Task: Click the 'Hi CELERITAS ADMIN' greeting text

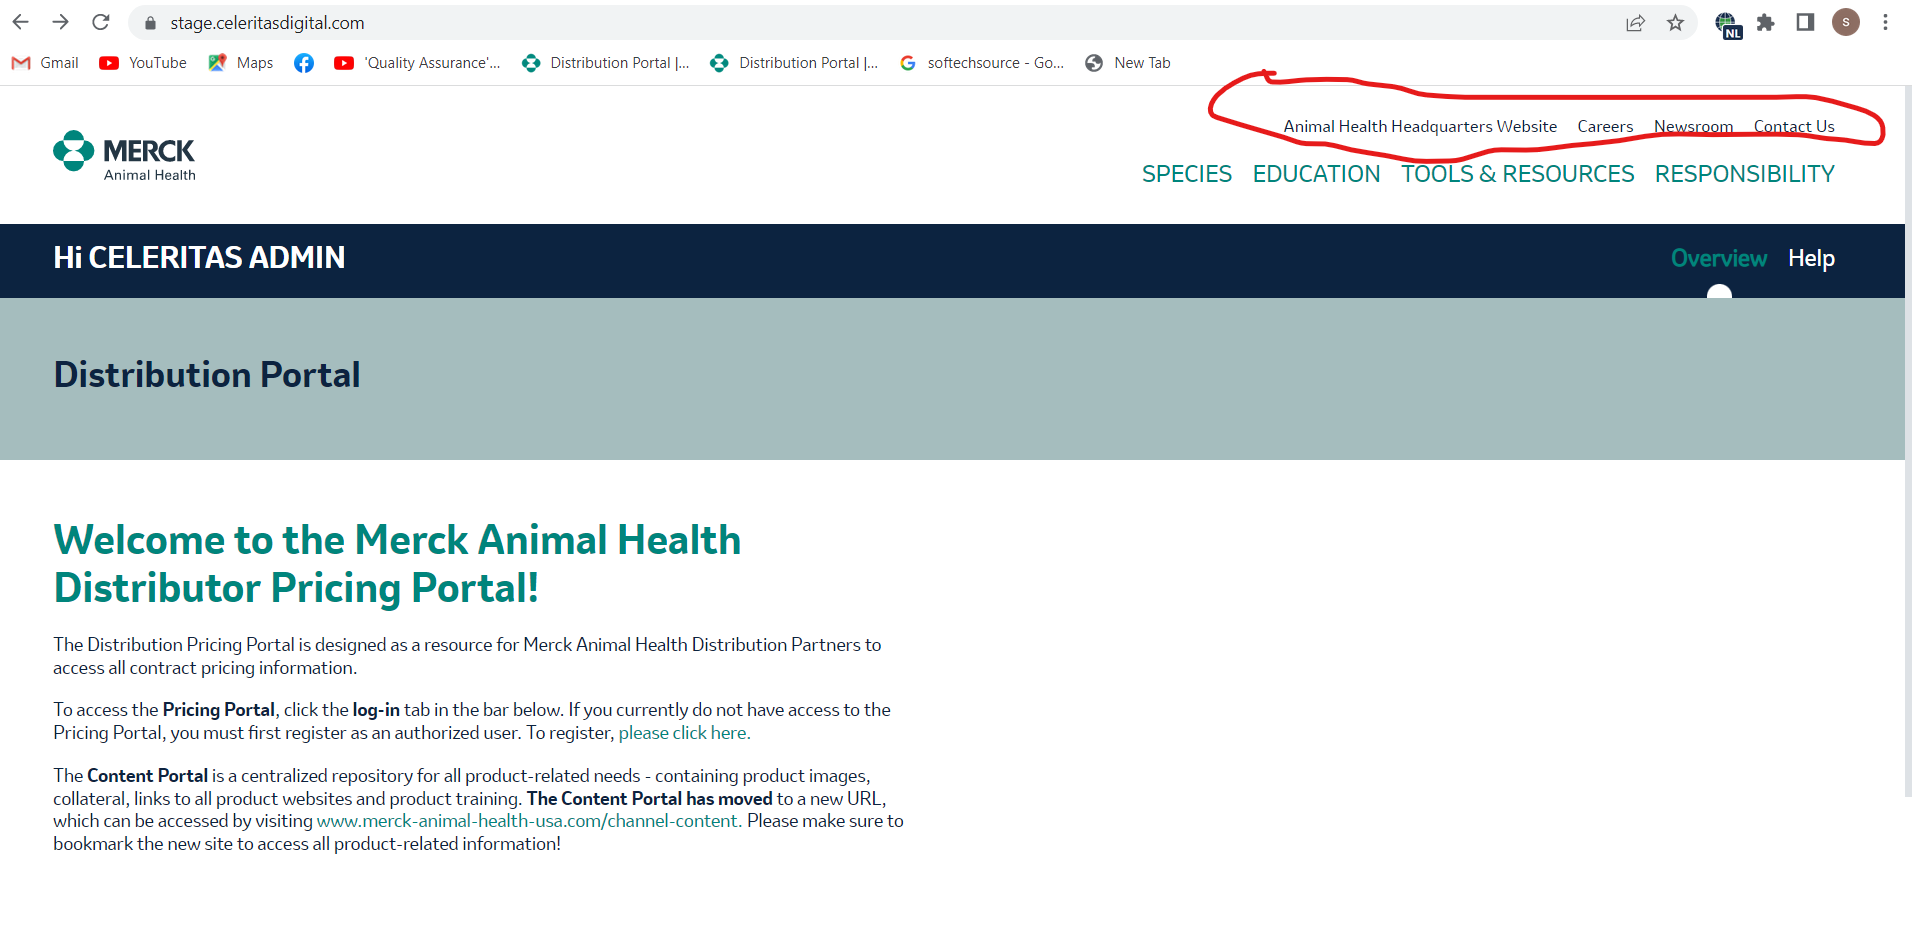Action: point(199,258)
